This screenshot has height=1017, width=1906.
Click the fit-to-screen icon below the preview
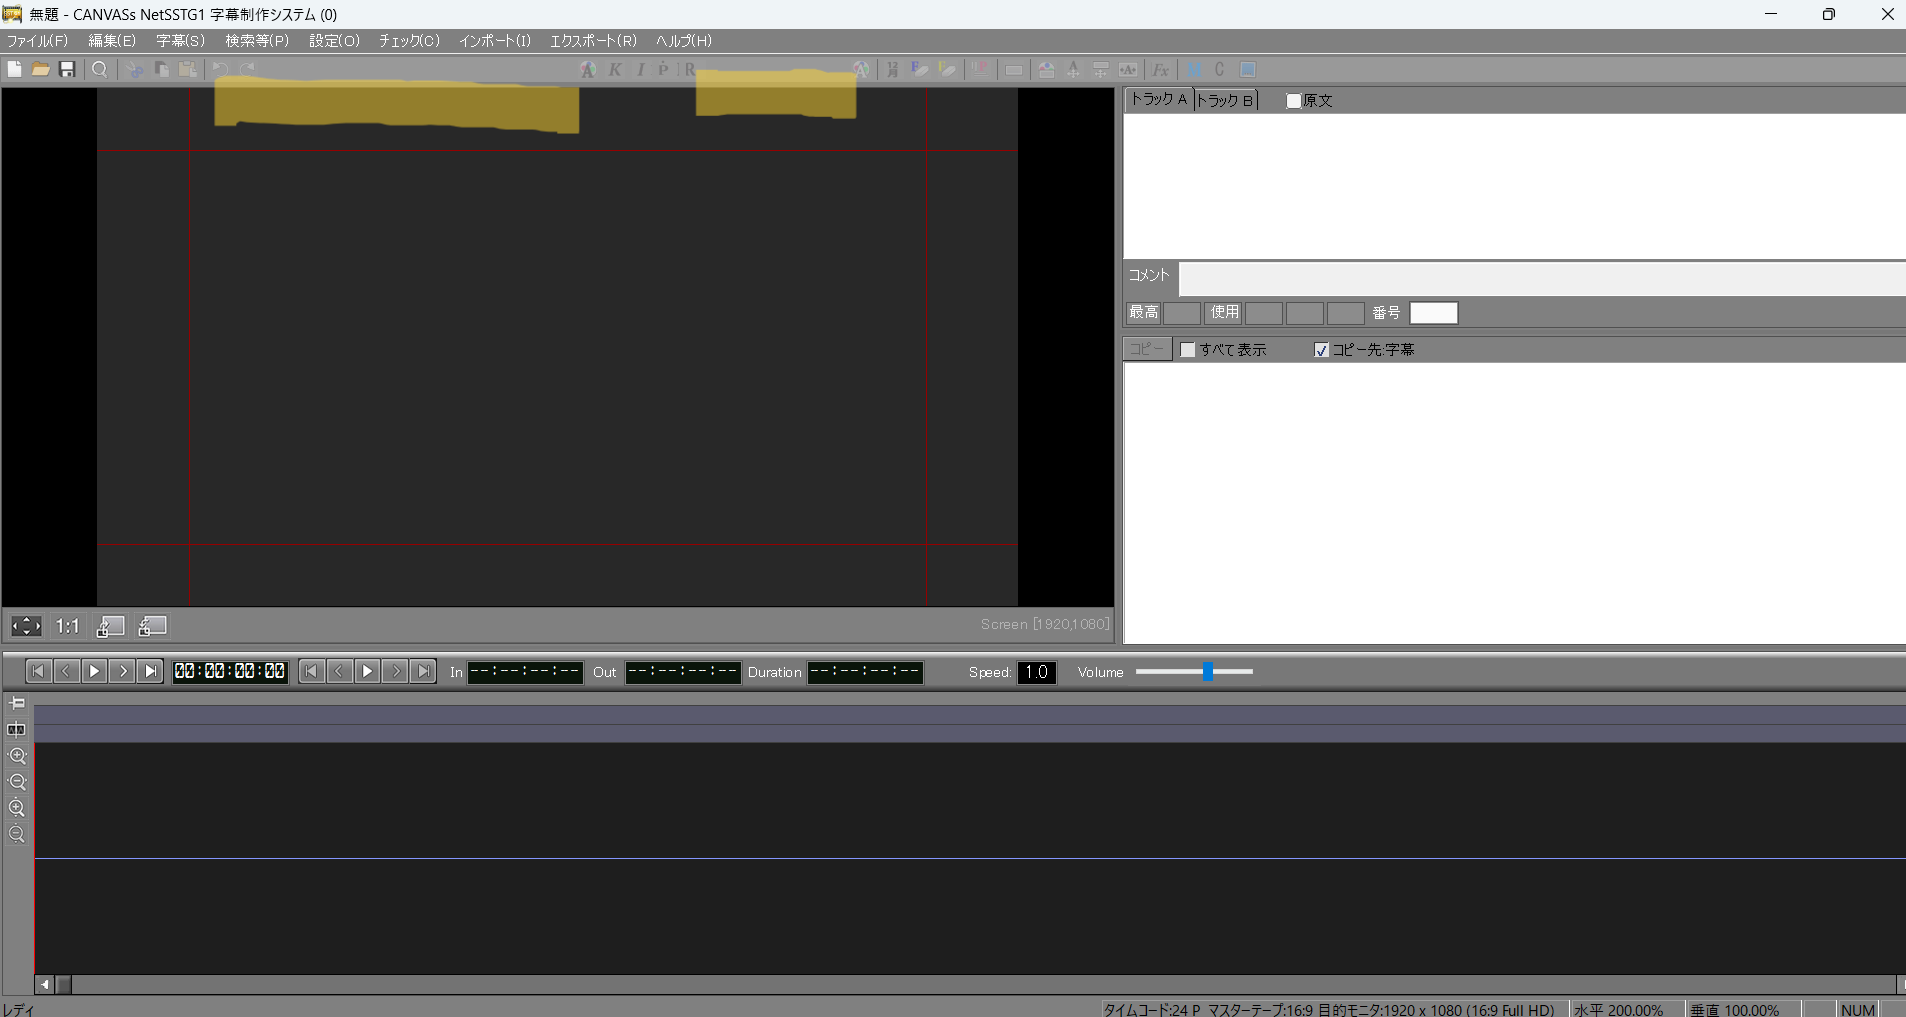(26, 626)
